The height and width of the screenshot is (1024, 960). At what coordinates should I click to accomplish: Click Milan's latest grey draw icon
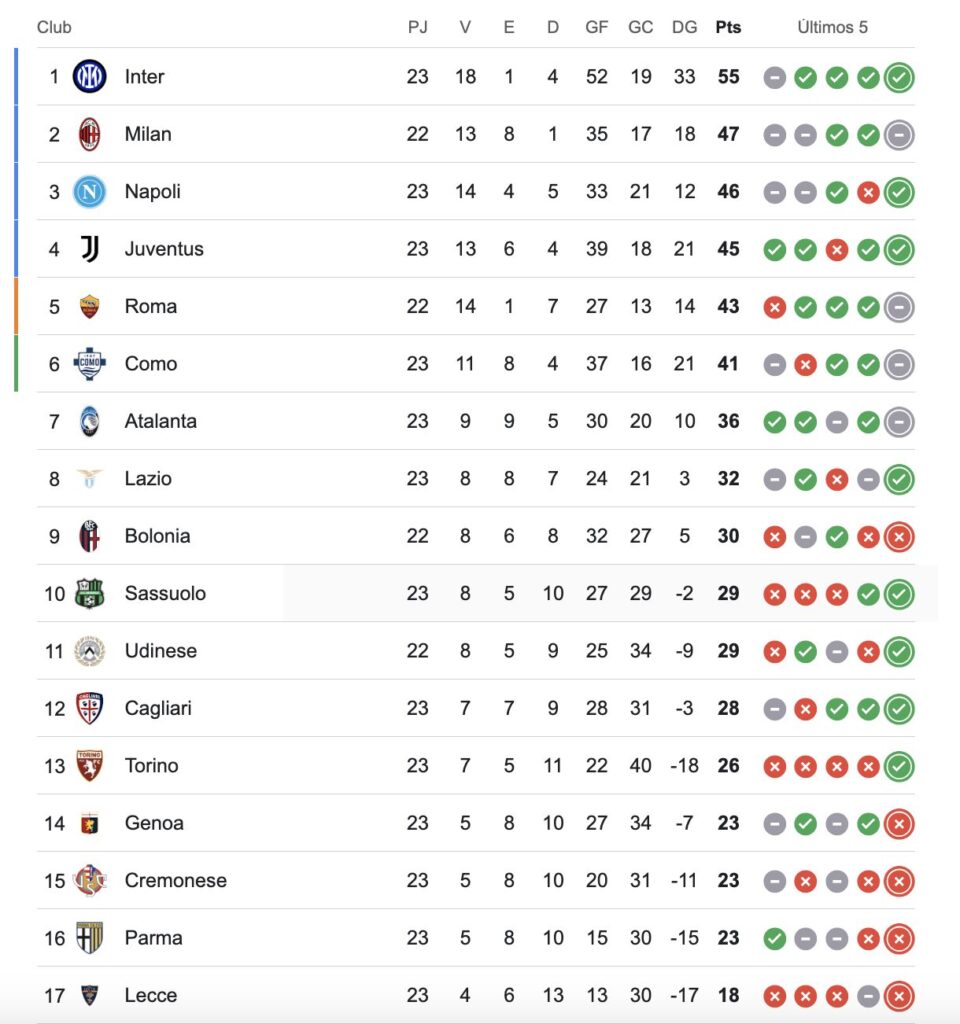point(899,135)
